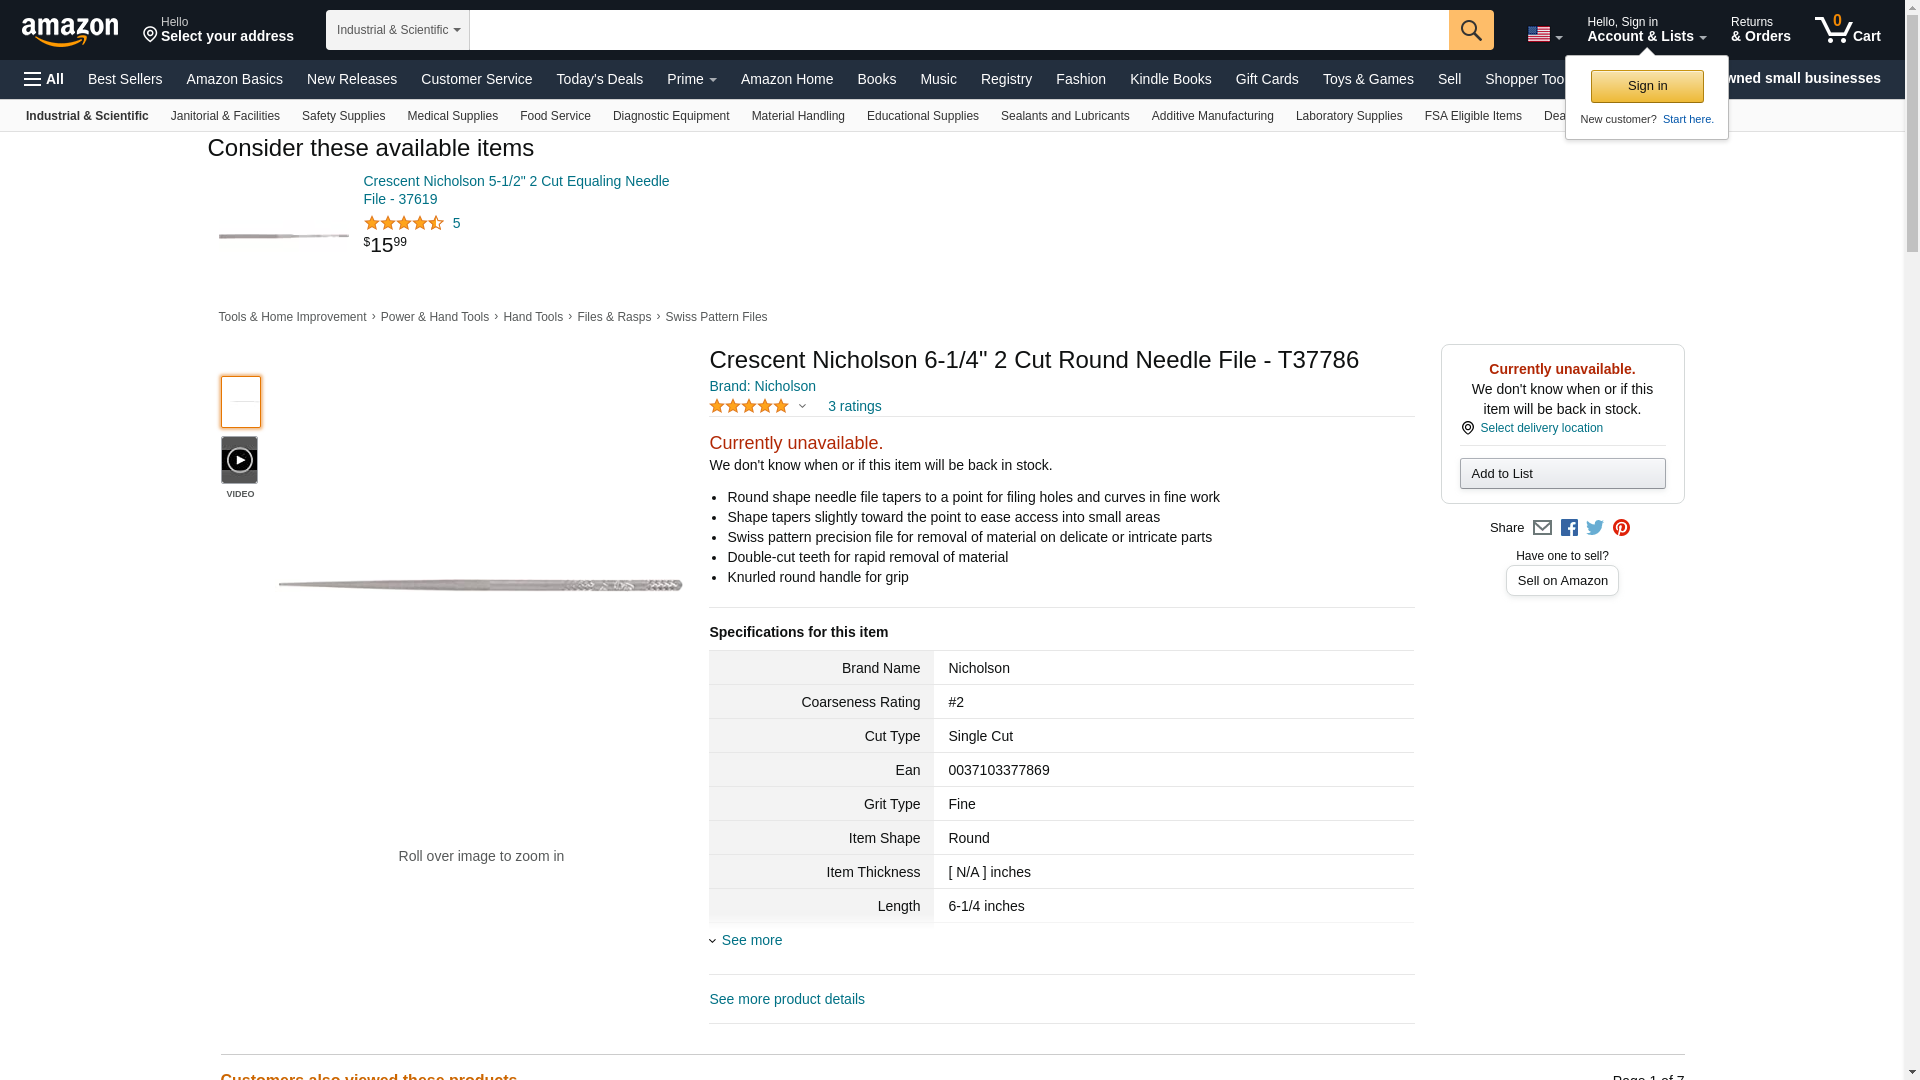Open Today's Deals in navigation
Viewport: 1920px width, 1080px height.
pos(599,79)
